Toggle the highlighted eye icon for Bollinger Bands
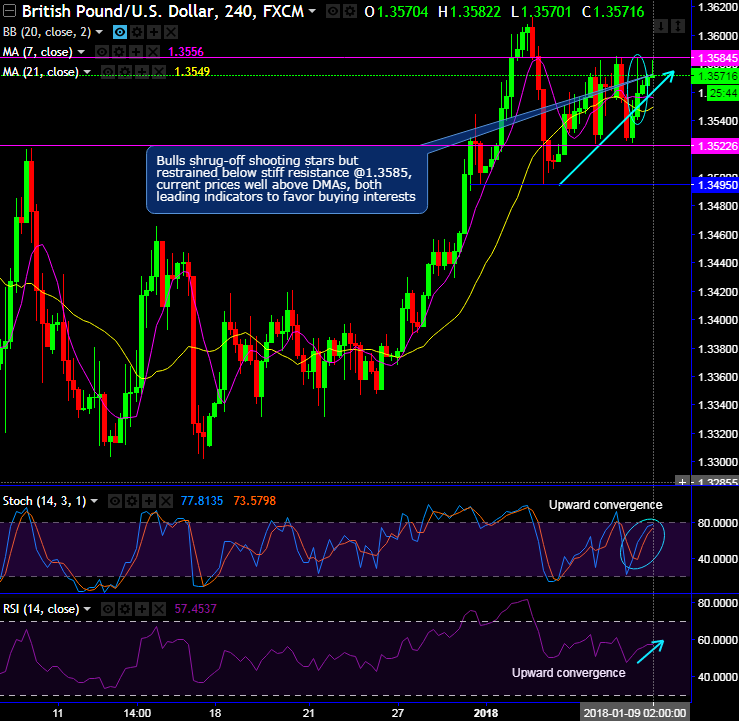 pos(120,32)
